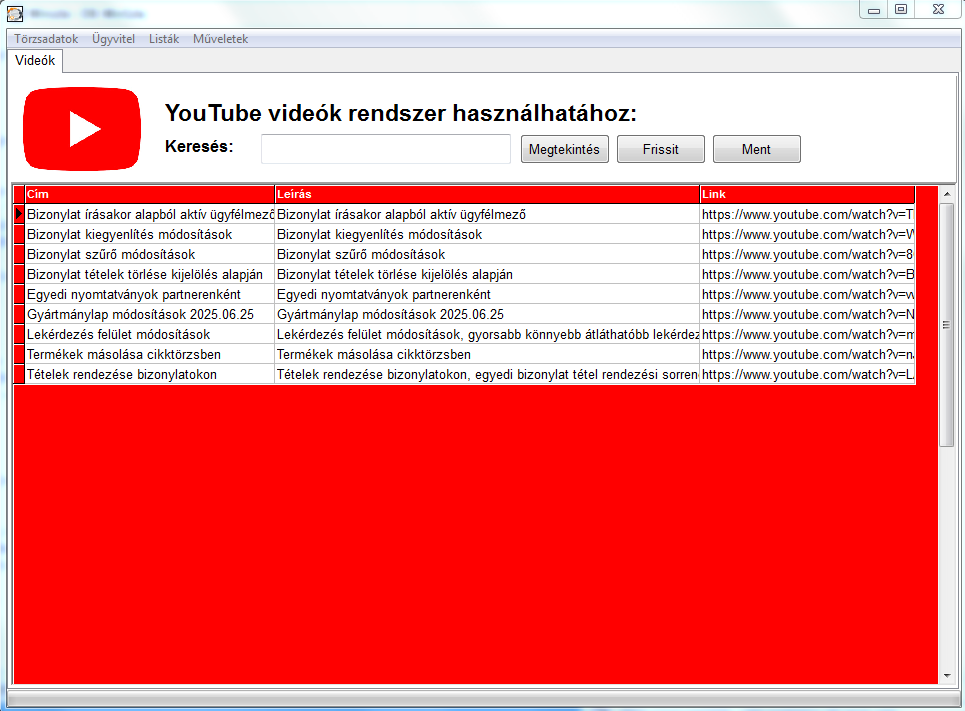Click the application icon in the title bar
This screenshot has width=965, height=711.
coord(15,13)
